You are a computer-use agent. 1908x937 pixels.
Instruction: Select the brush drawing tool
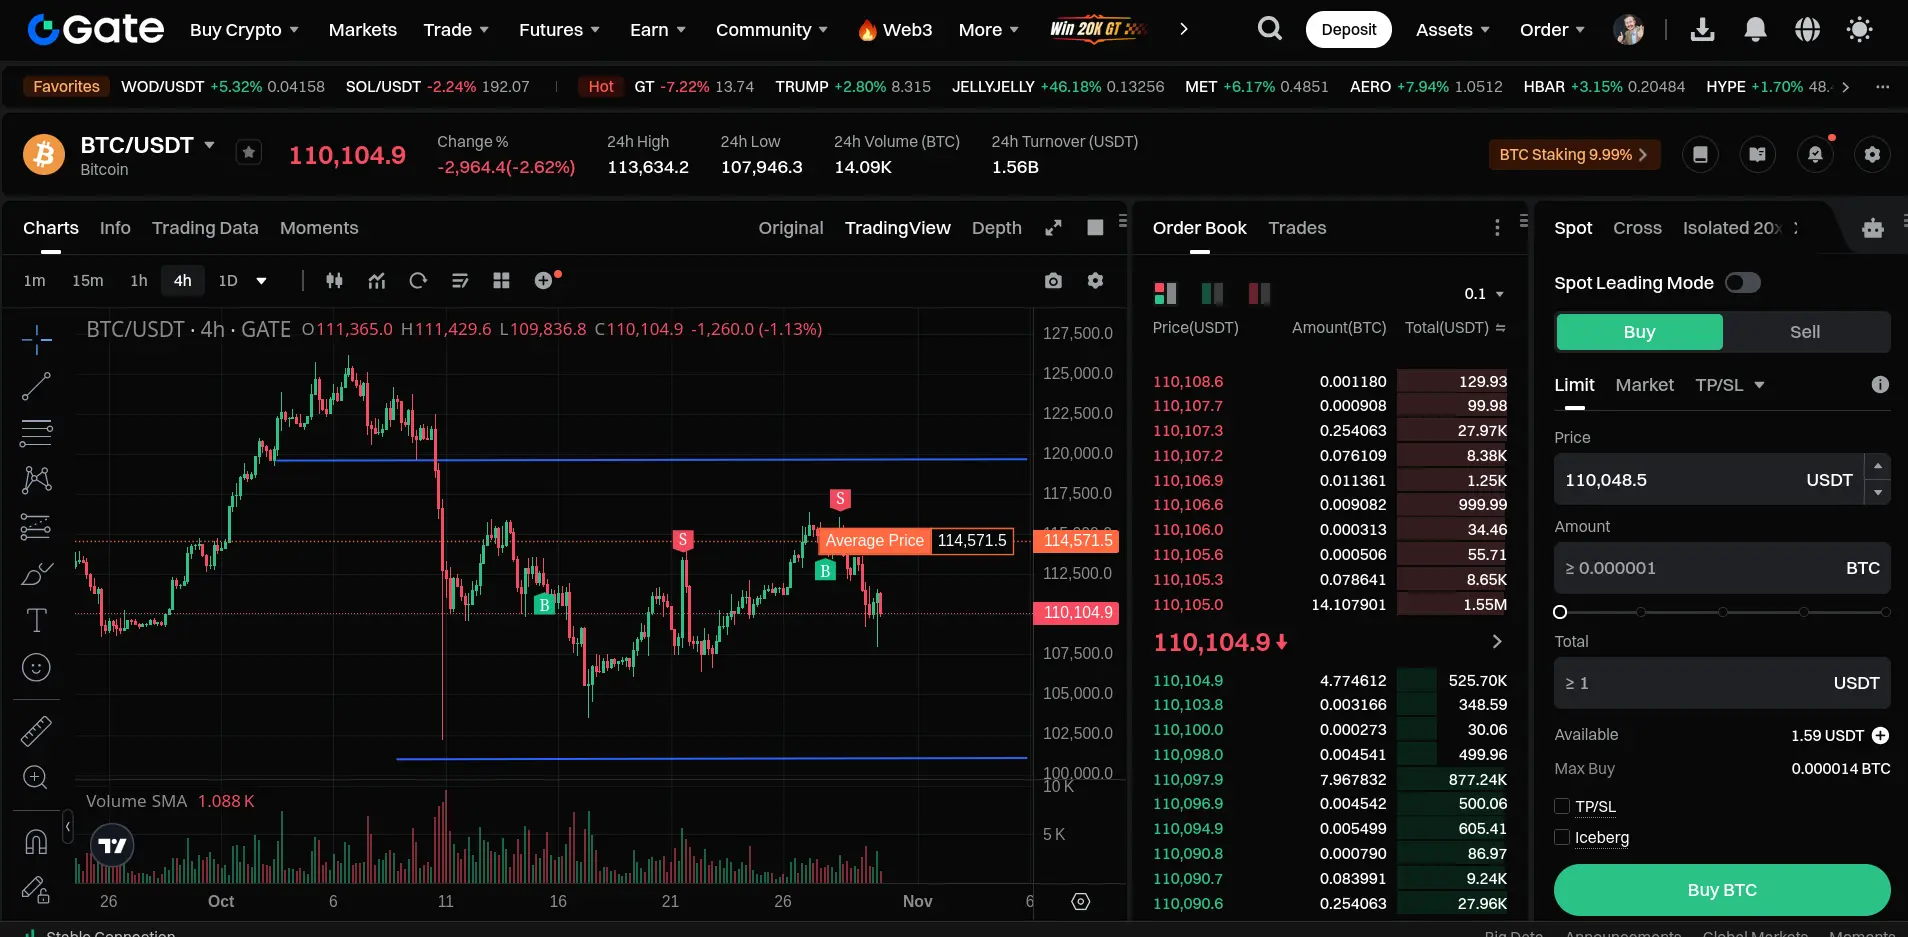[x=37, y=574]
